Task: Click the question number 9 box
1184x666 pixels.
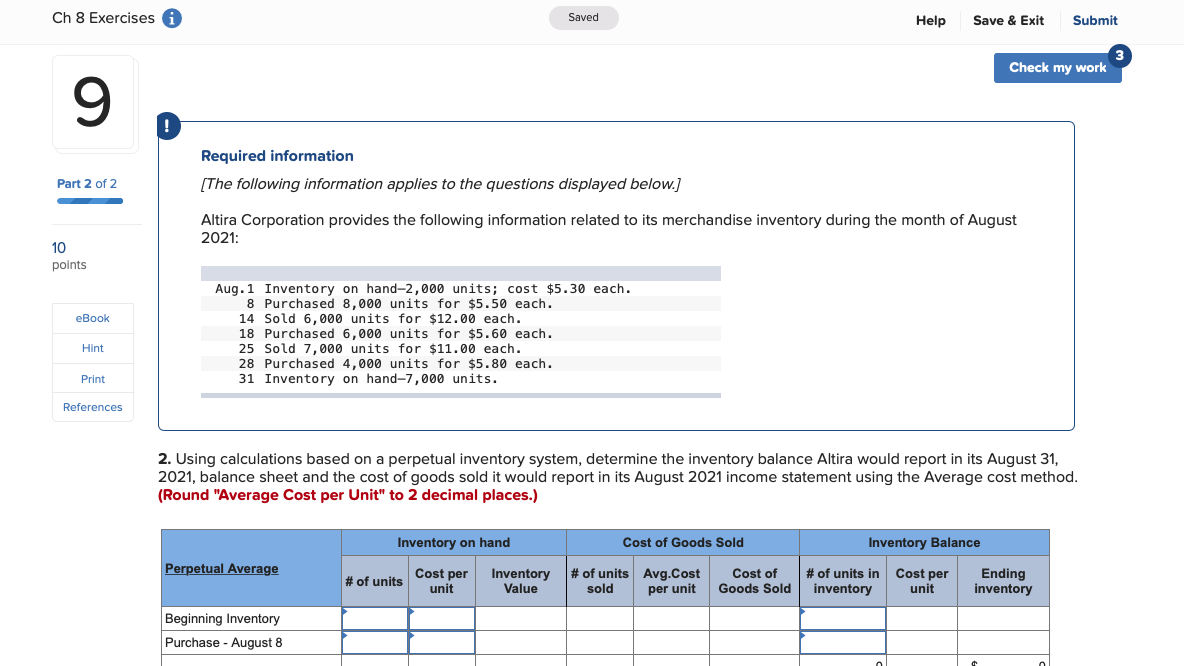Action: point(94,103)
